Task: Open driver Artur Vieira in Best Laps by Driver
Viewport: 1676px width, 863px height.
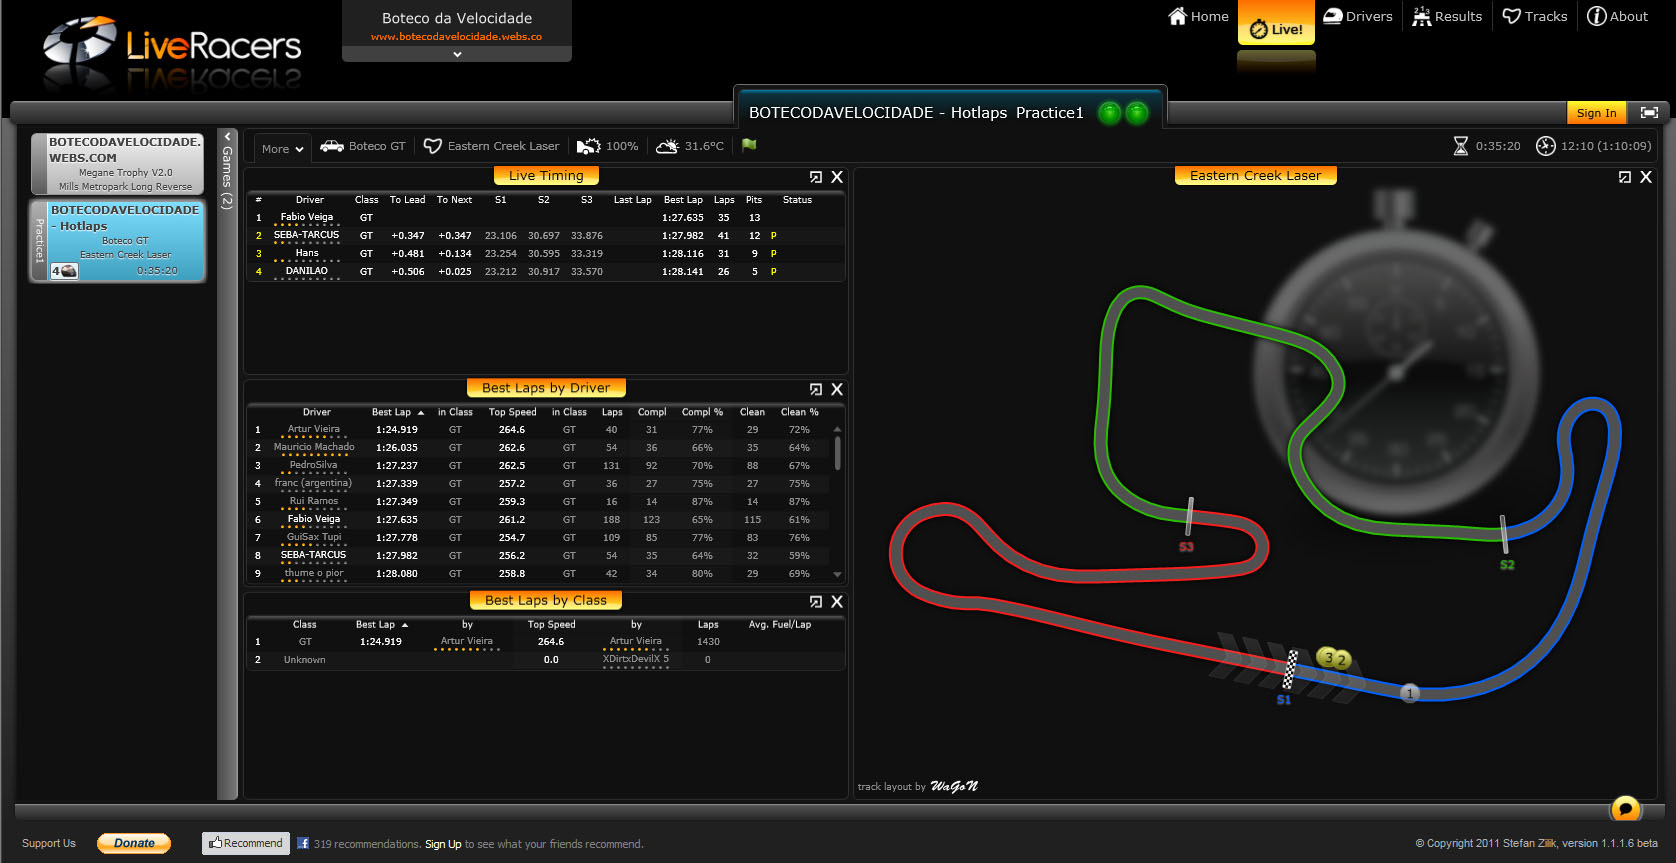Action: point(314,429)
